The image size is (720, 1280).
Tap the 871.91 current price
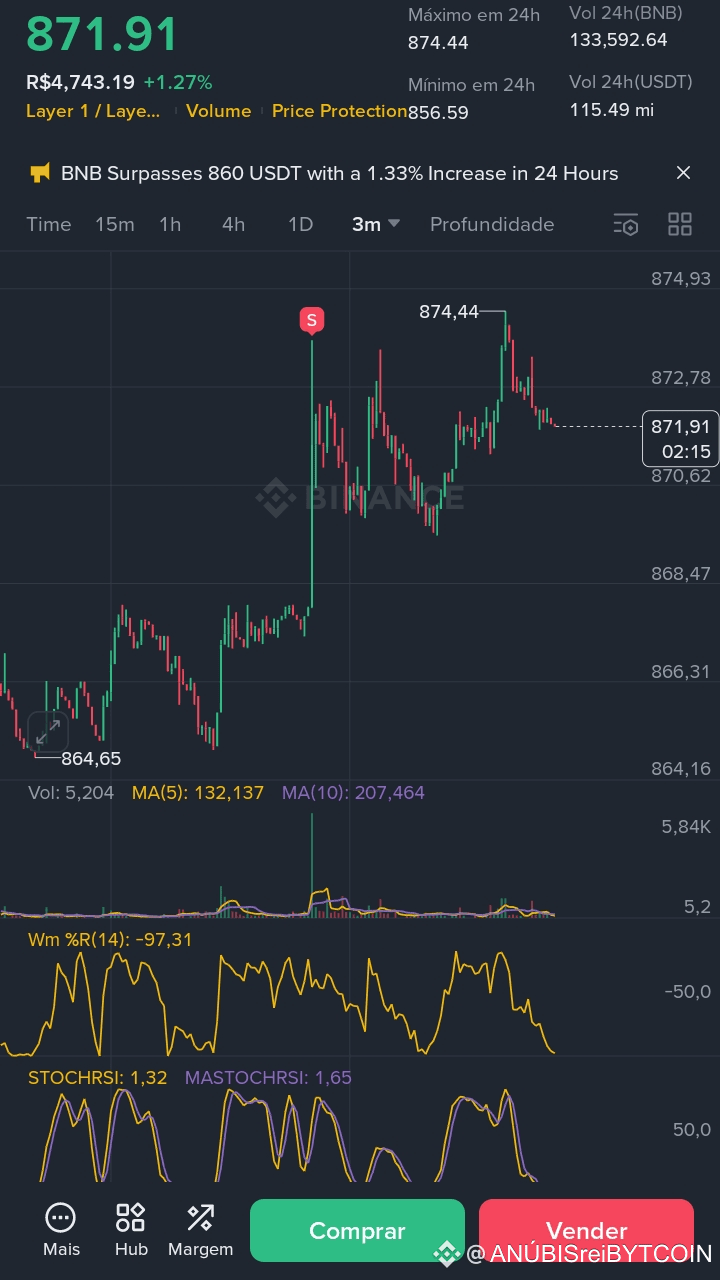(x=101, y=34)
